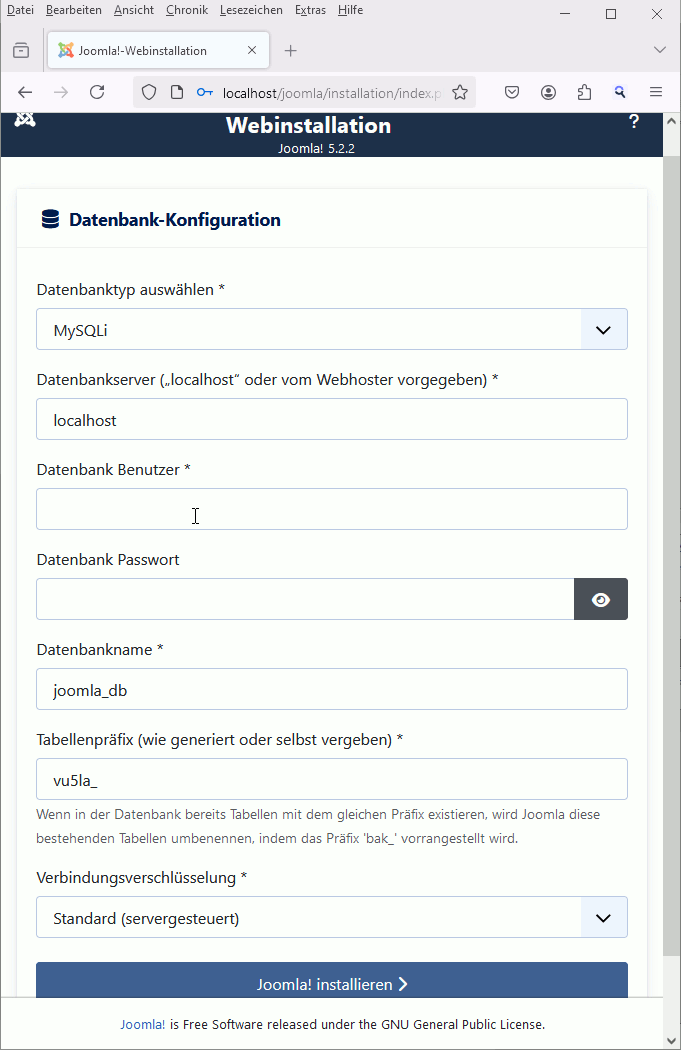Open the Firefox hamburger menu

click(x=656, y=92)
